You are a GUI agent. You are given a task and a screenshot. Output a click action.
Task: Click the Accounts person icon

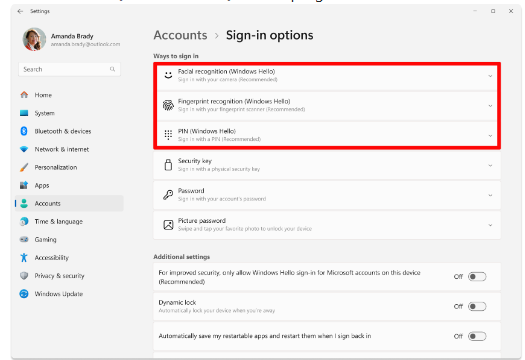(x=24, y=203)
